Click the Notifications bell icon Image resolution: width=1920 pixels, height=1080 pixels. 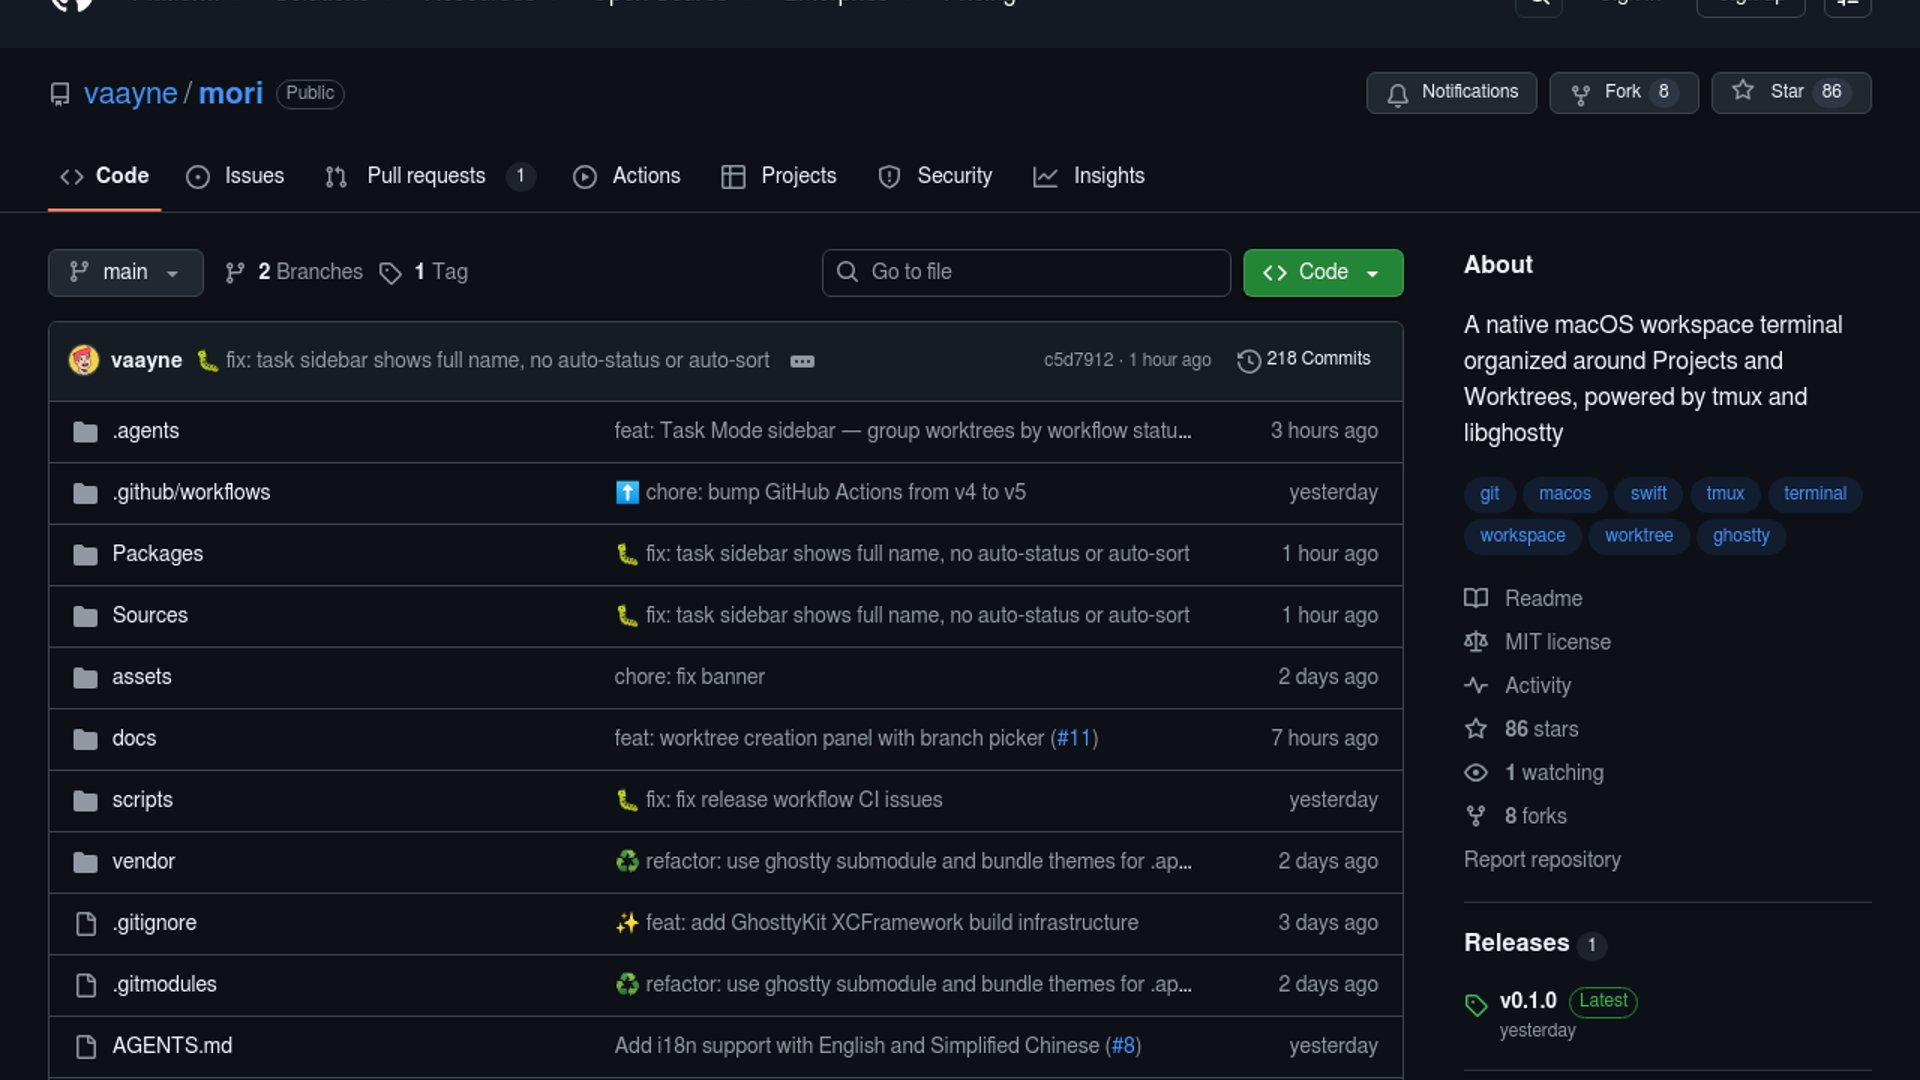click(x=1397, y=93)
